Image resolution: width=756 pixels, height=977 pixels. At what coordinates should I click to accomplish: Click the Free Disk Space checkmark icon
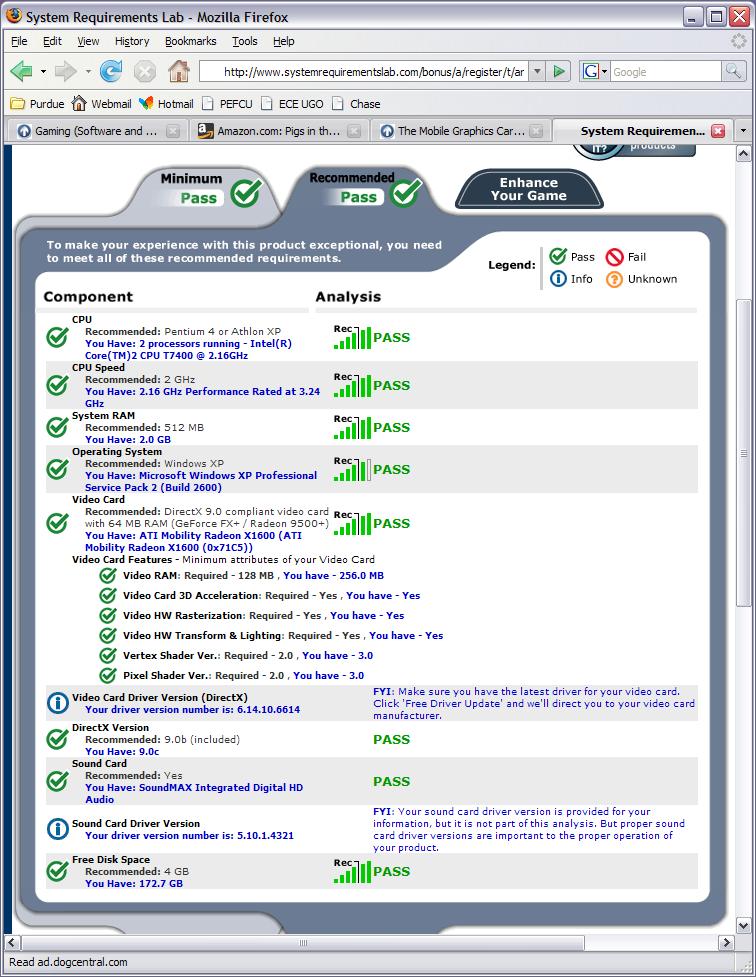(58, 871)
